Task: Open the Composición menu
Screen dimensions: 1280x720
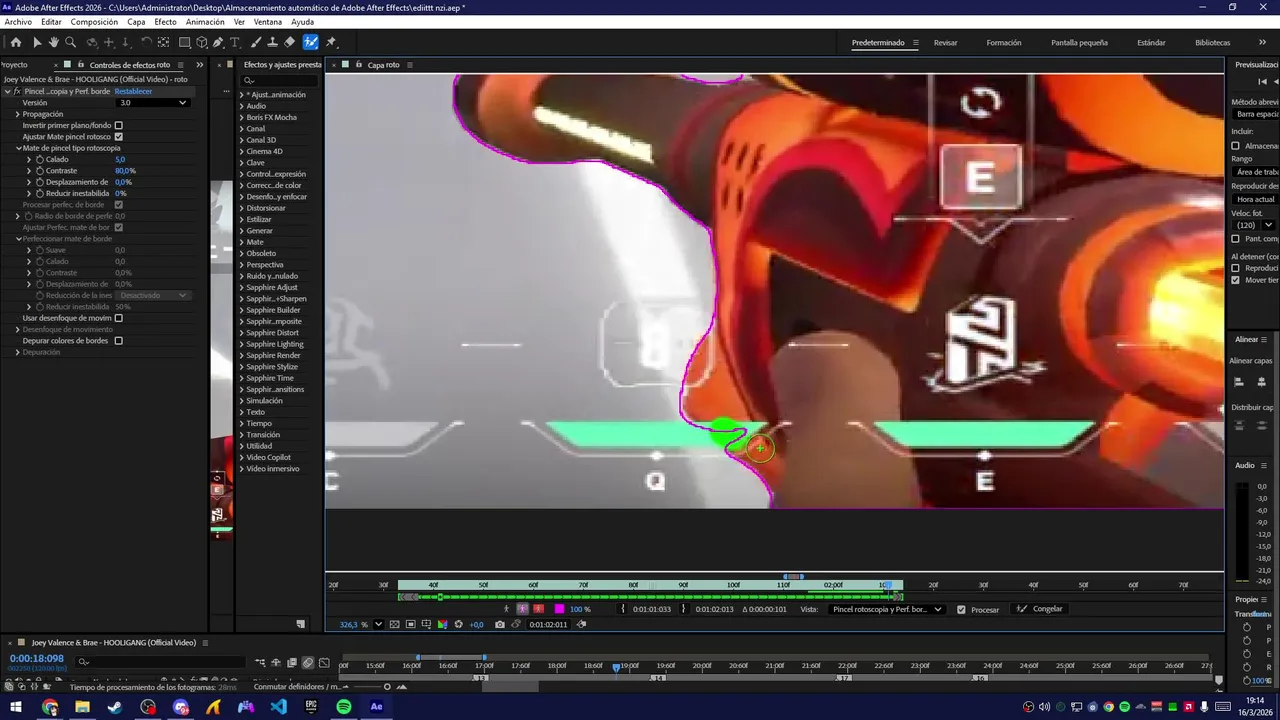Action: pos(94,21)
